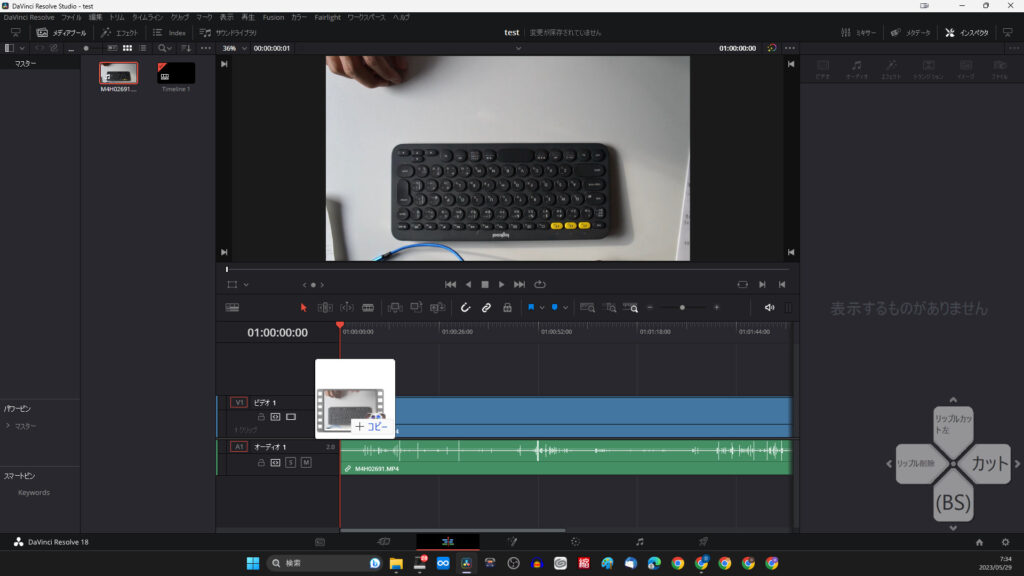Click the Insert Clip icon

[395, 308]
